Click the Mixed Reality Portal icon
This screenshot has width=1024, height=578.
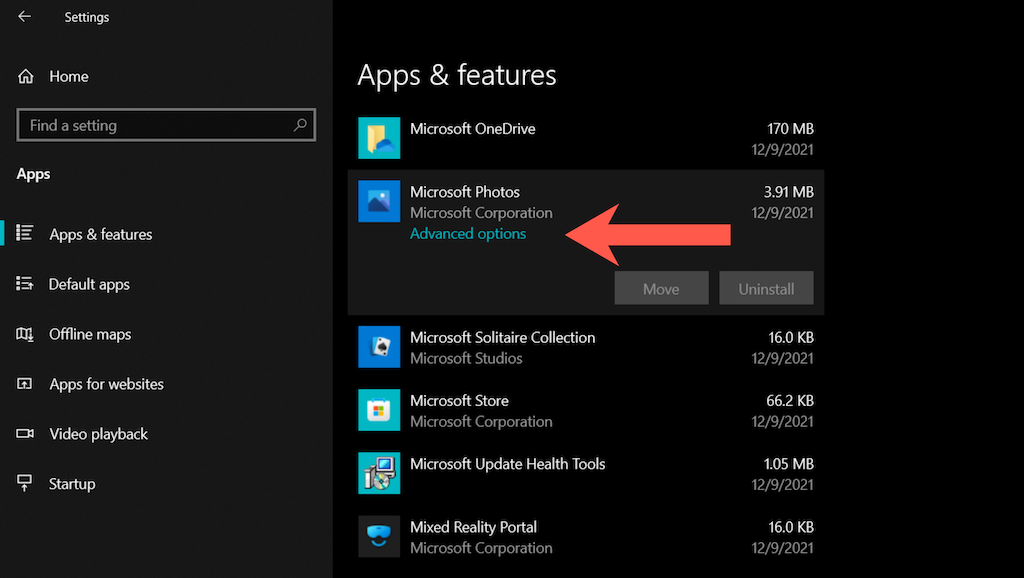tap(379, 536)
